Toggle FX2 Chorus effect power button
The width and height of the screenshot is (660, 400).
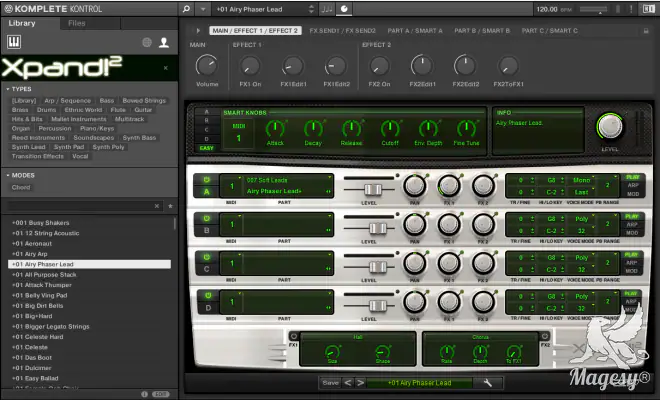545,336
